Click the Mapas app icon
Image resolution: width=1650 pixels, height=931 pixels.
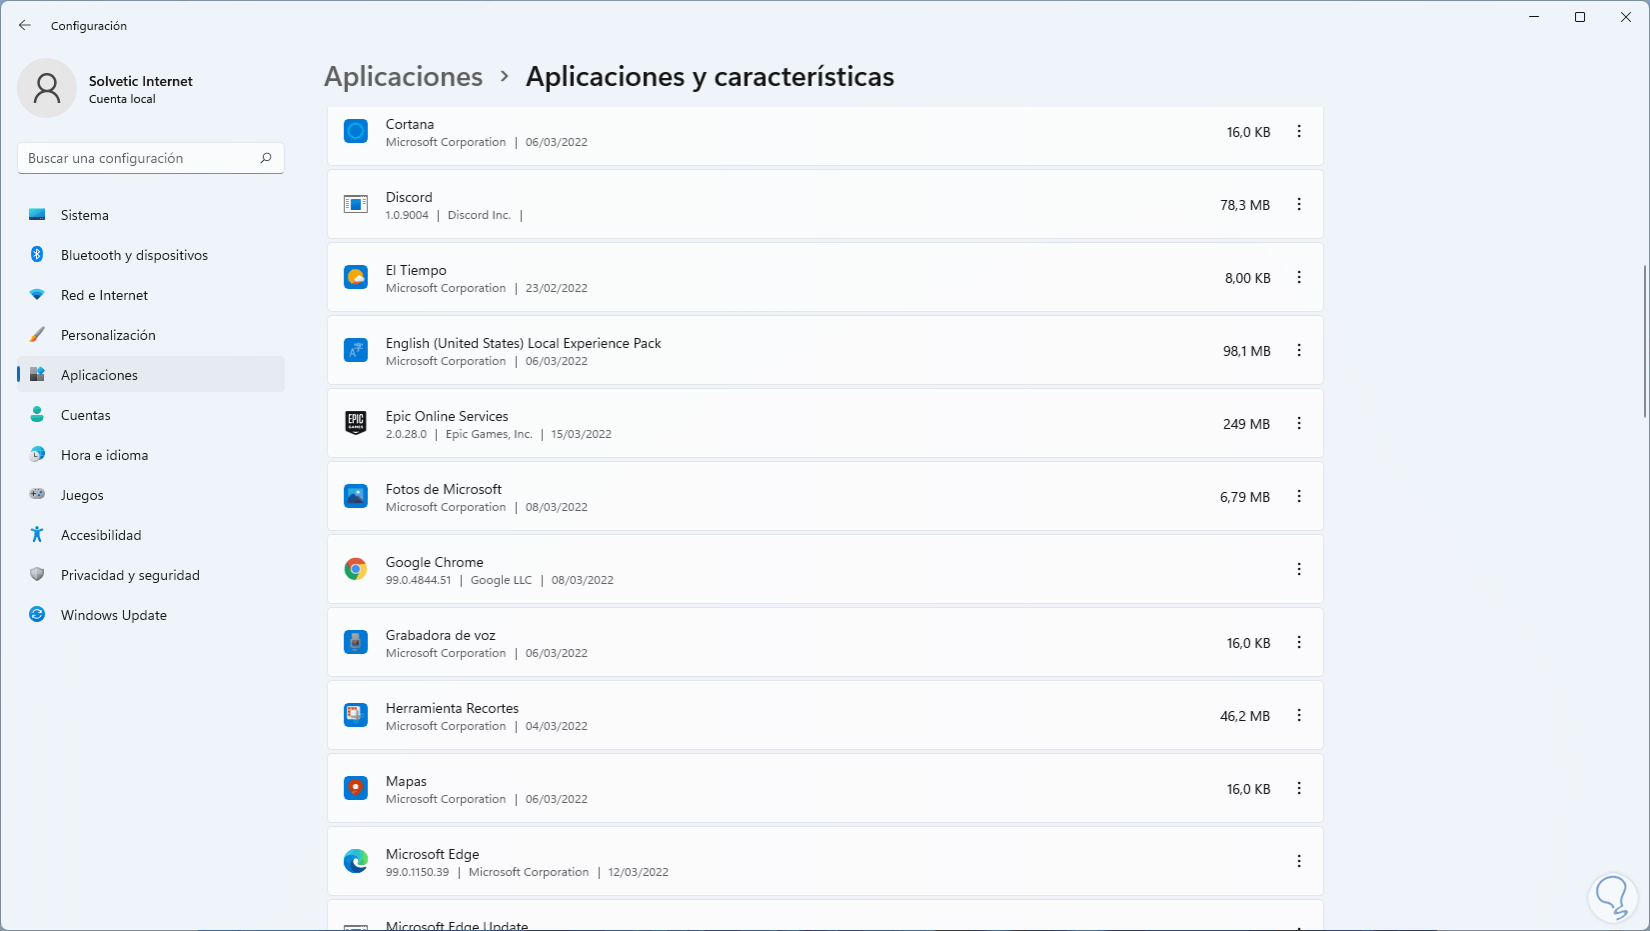click(356, 789)
